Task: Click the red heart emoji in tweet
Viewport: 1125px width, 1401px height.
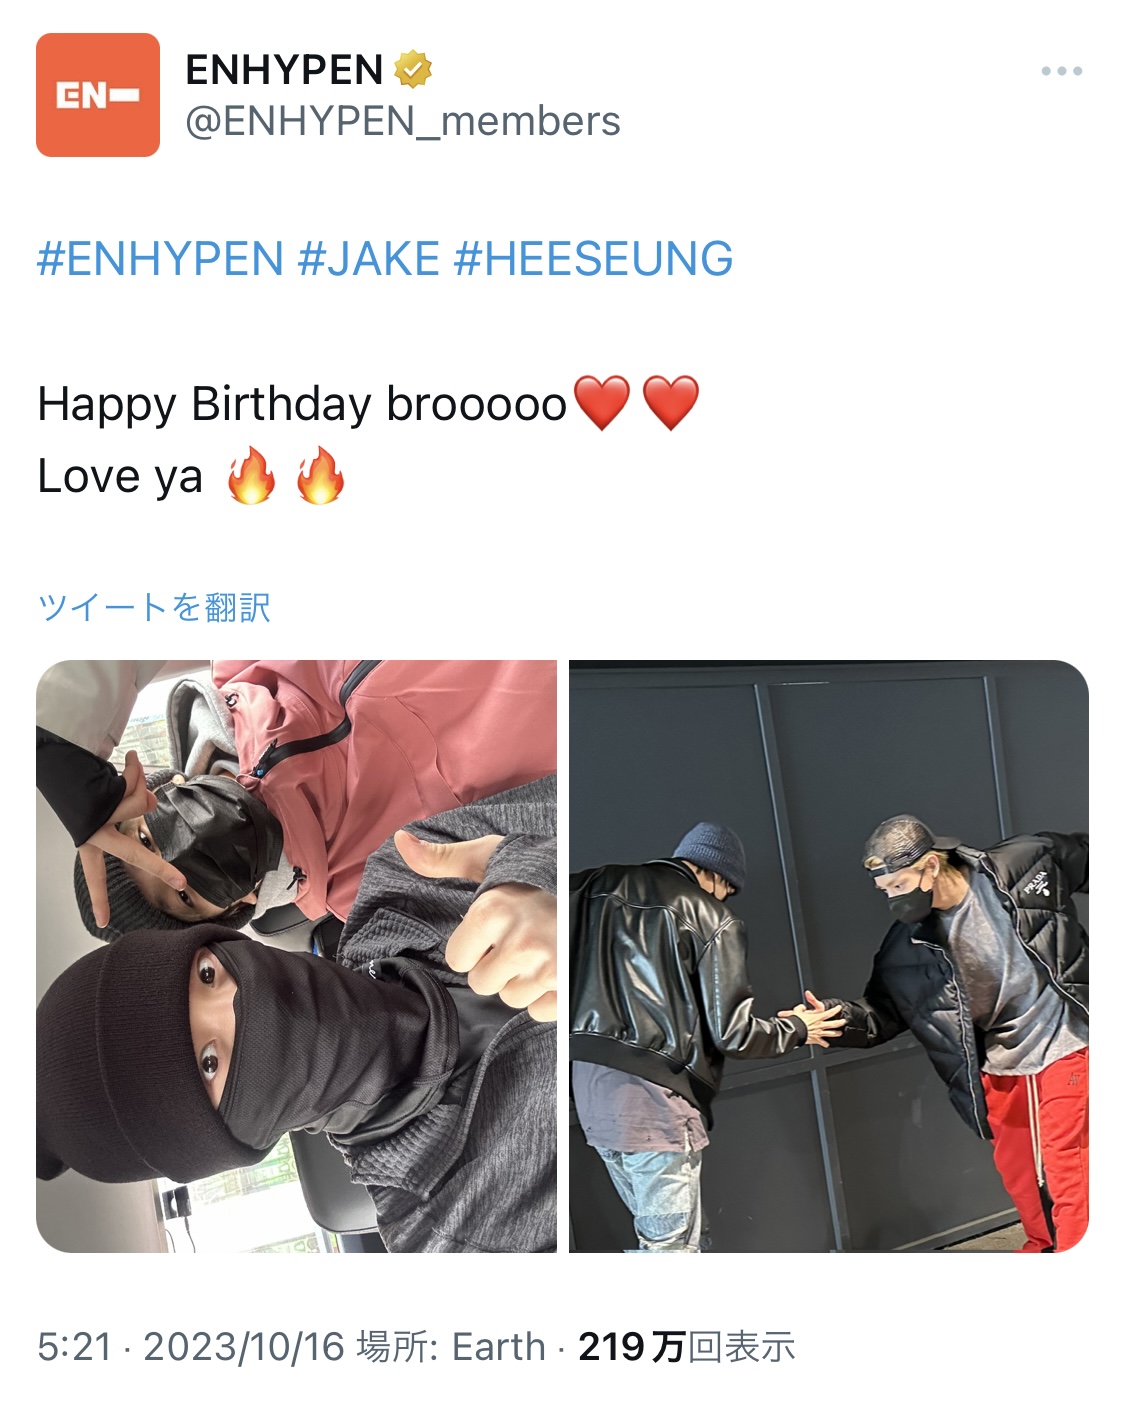Action: [602, 403]
